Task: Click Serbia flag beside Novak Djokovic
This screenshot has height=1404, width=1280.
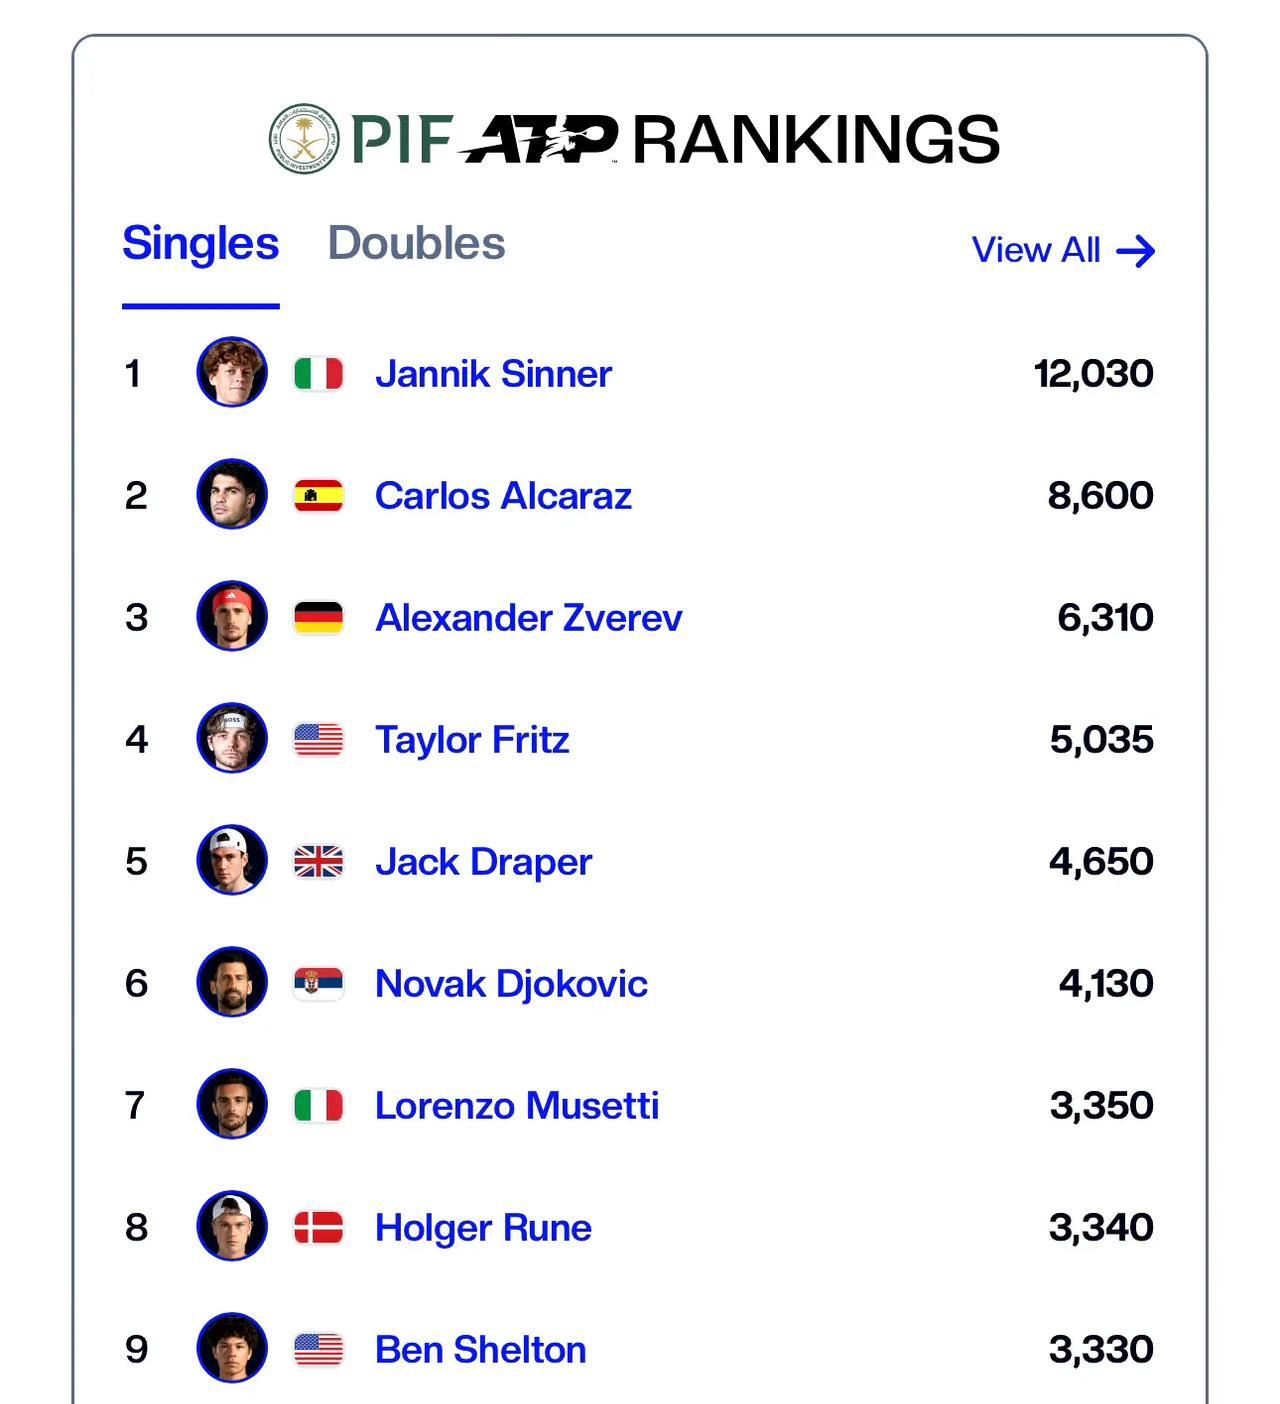Action: (319, 984)
